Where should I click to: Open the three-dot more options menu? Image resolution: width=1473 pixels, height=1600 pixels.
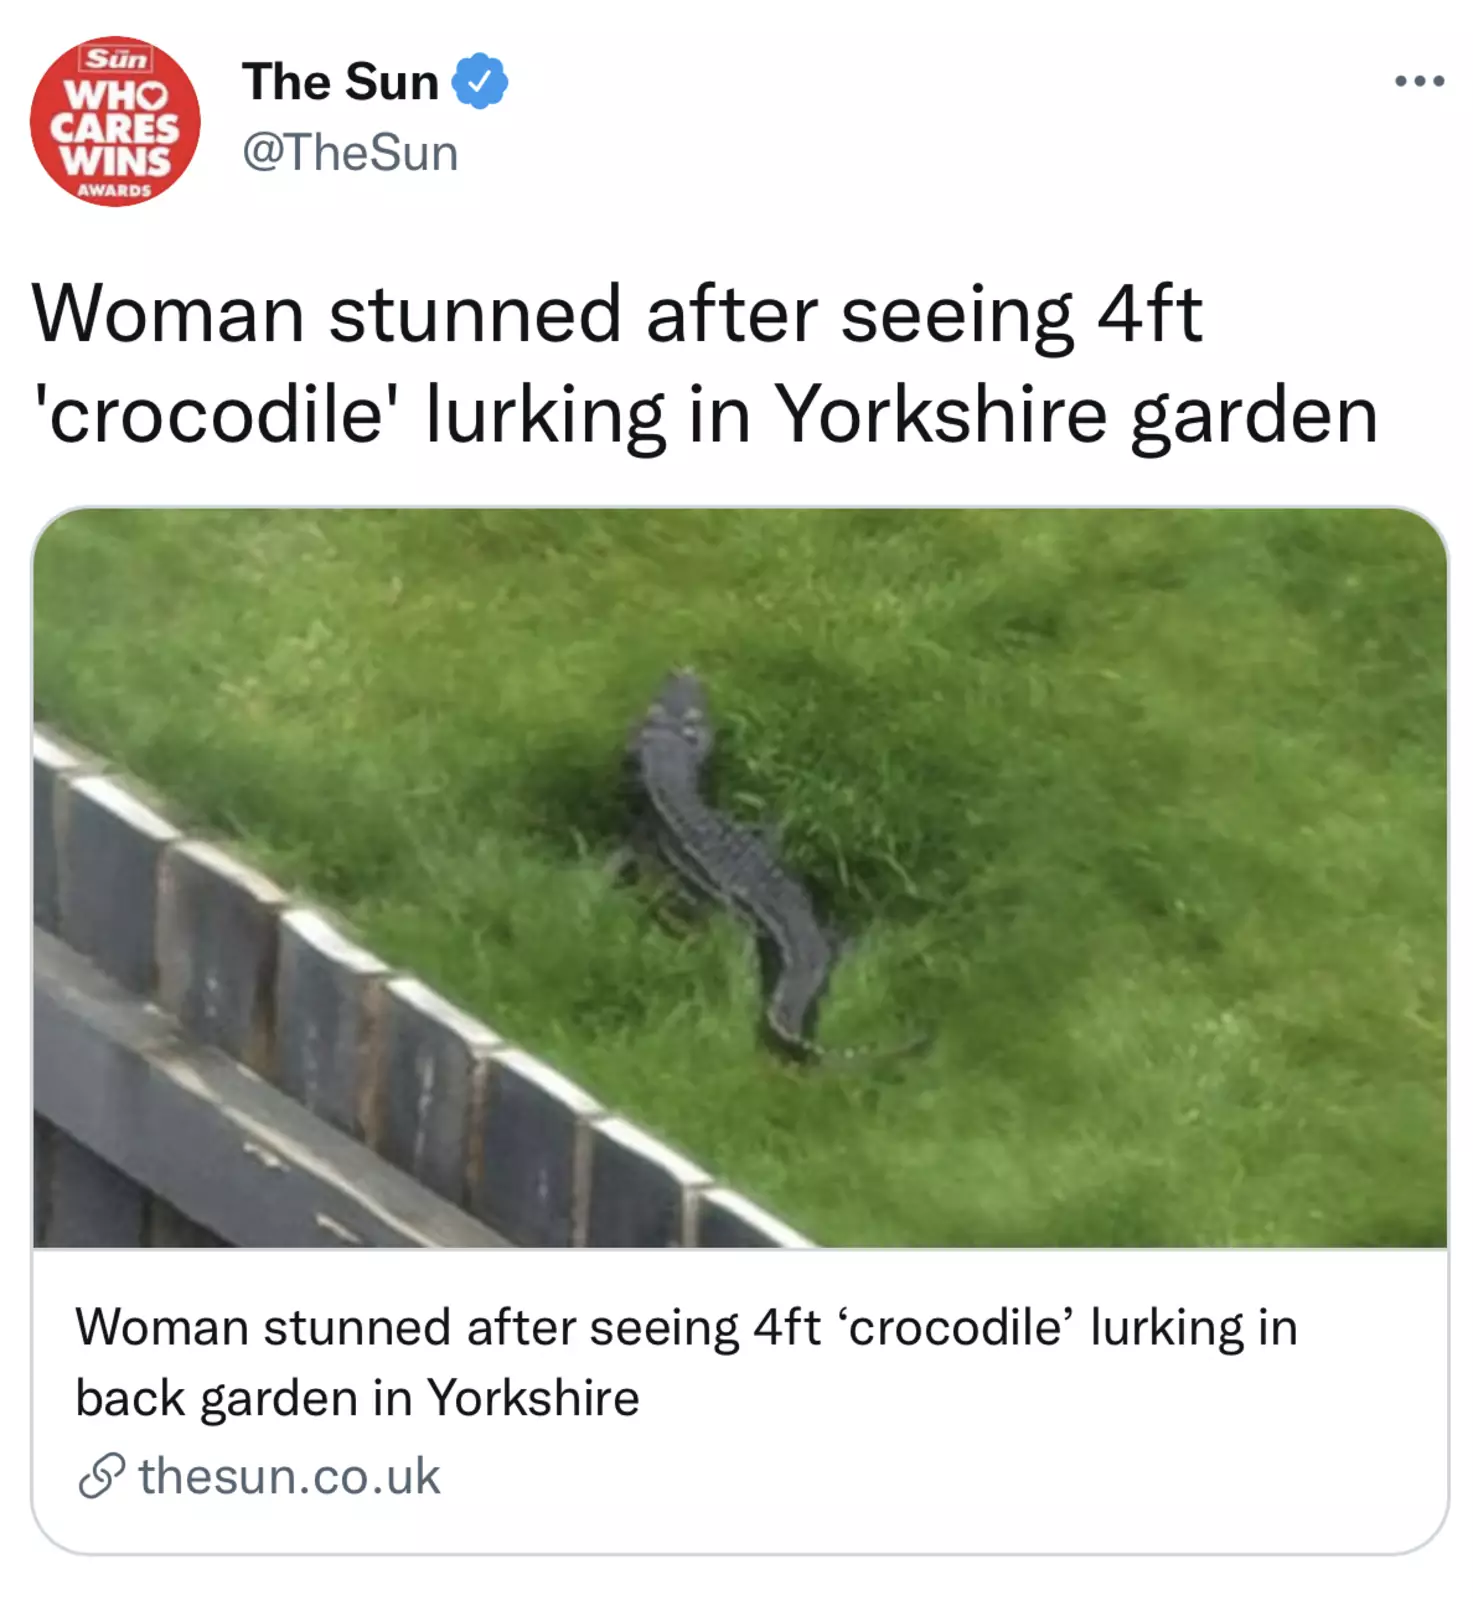pos(1420,81)
